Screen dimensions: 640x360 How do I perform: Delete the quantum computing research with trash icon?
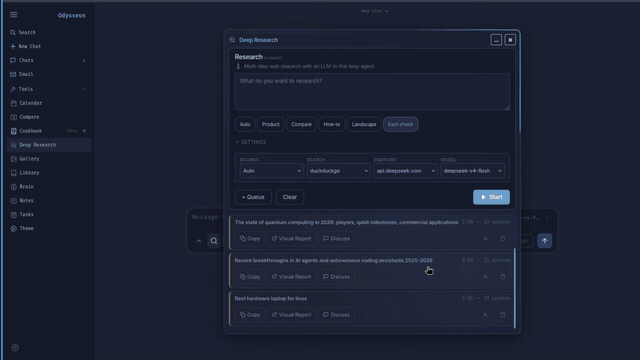pyautogui.click(x=503, y=239)
